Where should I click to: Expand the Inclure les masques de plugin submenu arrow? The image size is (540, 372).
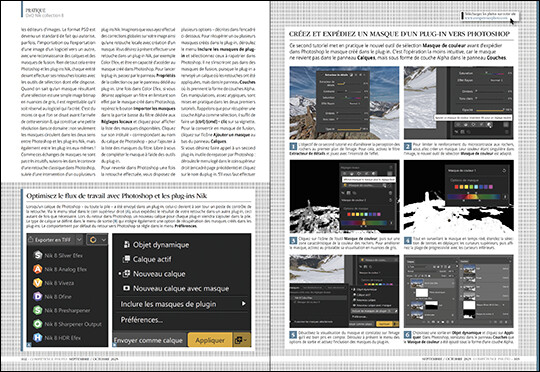click(243, 303)
